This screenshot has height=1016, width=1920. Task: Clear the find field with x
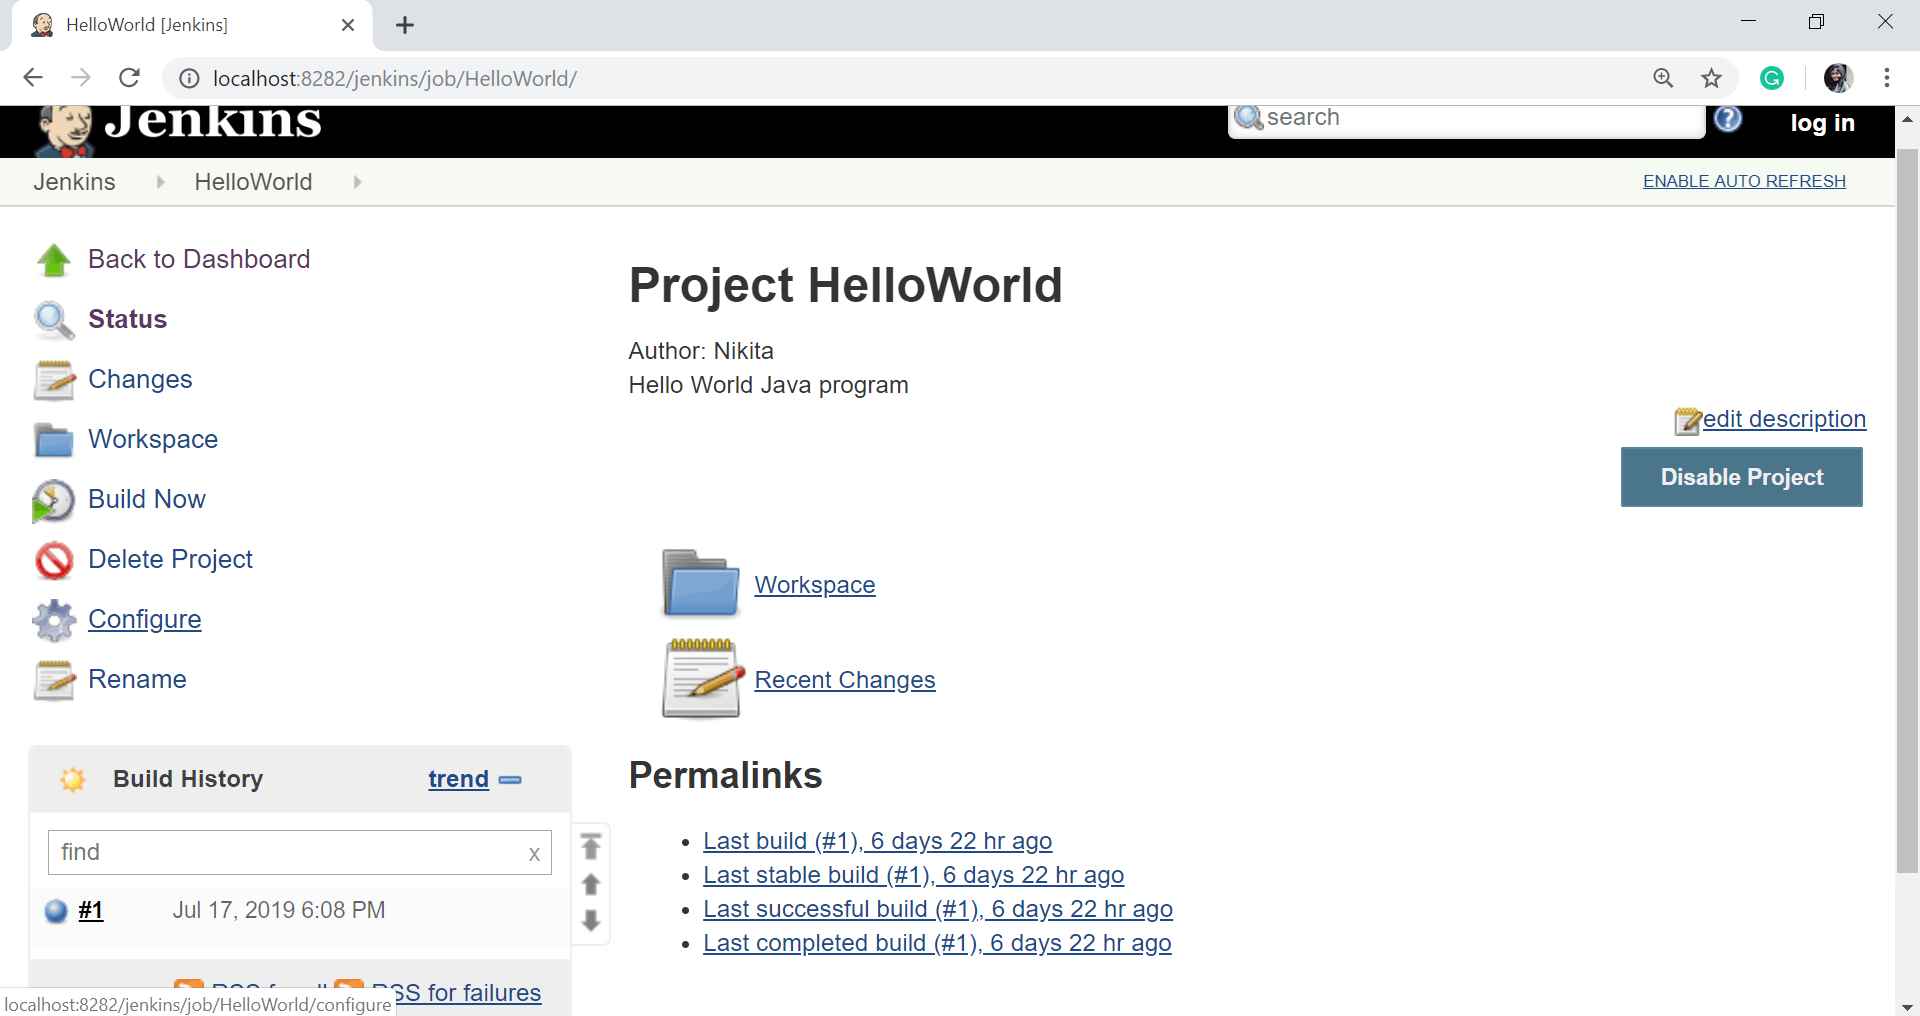point(534,853)
